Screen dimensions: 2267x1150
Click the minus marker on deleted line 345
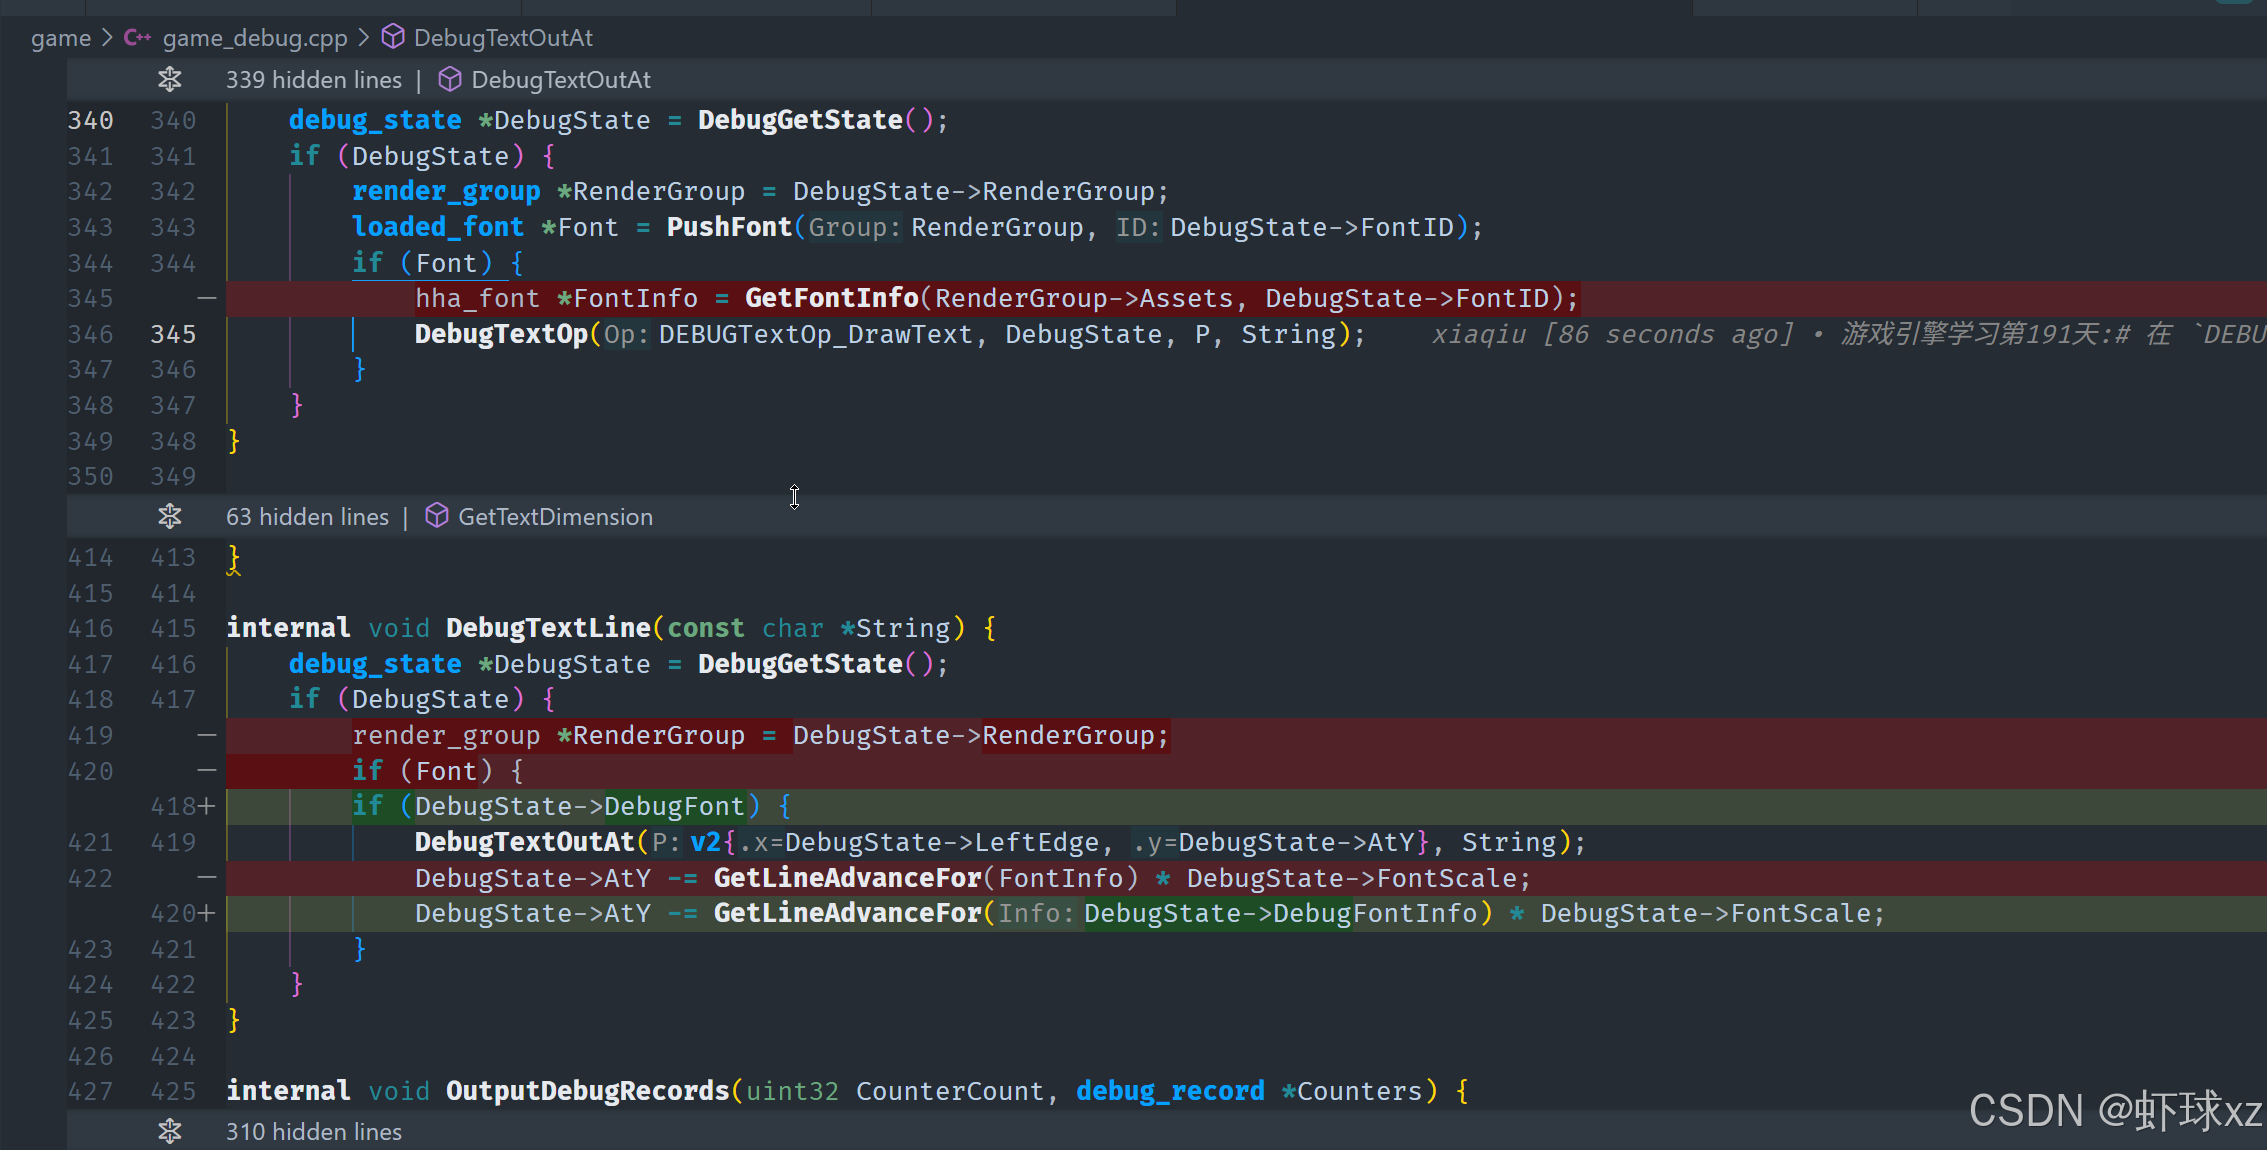[x=207, y=298]
